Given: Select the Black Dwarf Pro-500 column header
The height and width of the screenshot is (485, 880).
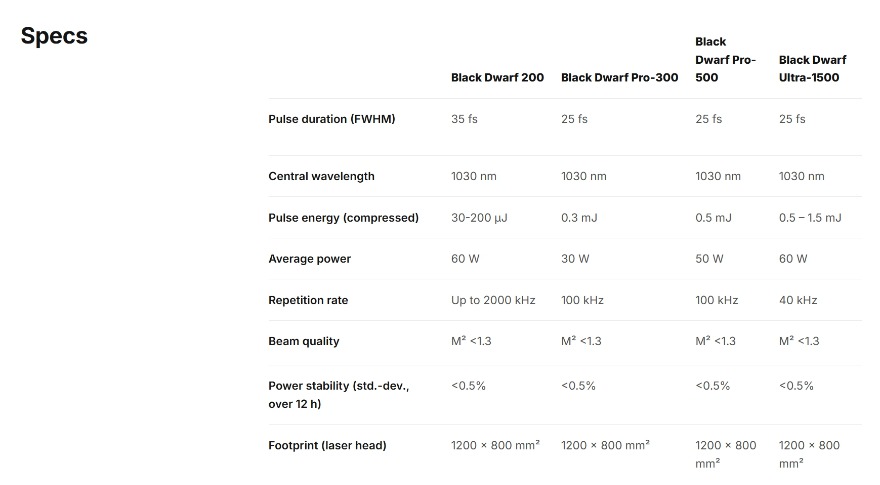Looking at the screenshot, I should 725,59.
